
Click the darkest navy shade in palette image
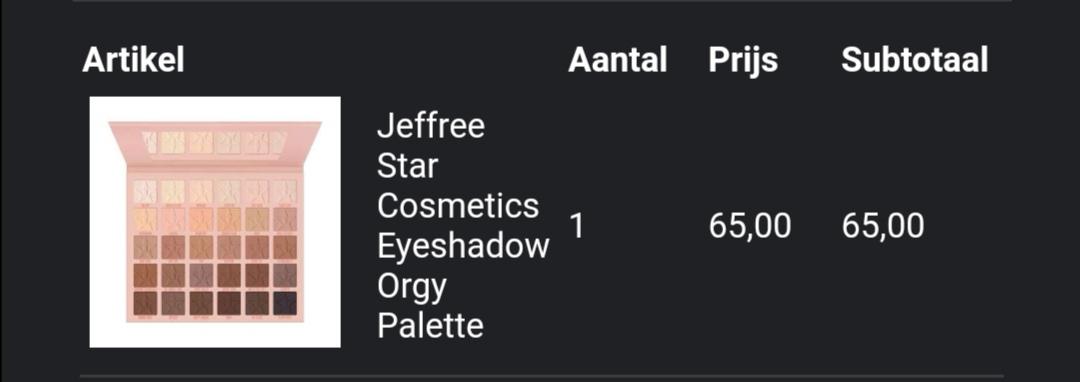pos(284,304)
